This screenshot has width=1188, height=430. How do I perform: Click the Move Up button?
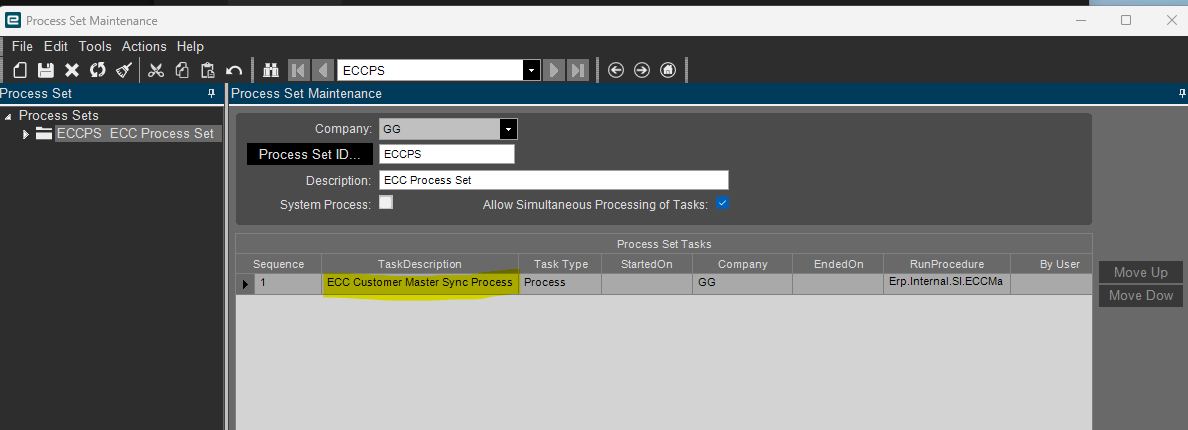(x=1141, y=272)
